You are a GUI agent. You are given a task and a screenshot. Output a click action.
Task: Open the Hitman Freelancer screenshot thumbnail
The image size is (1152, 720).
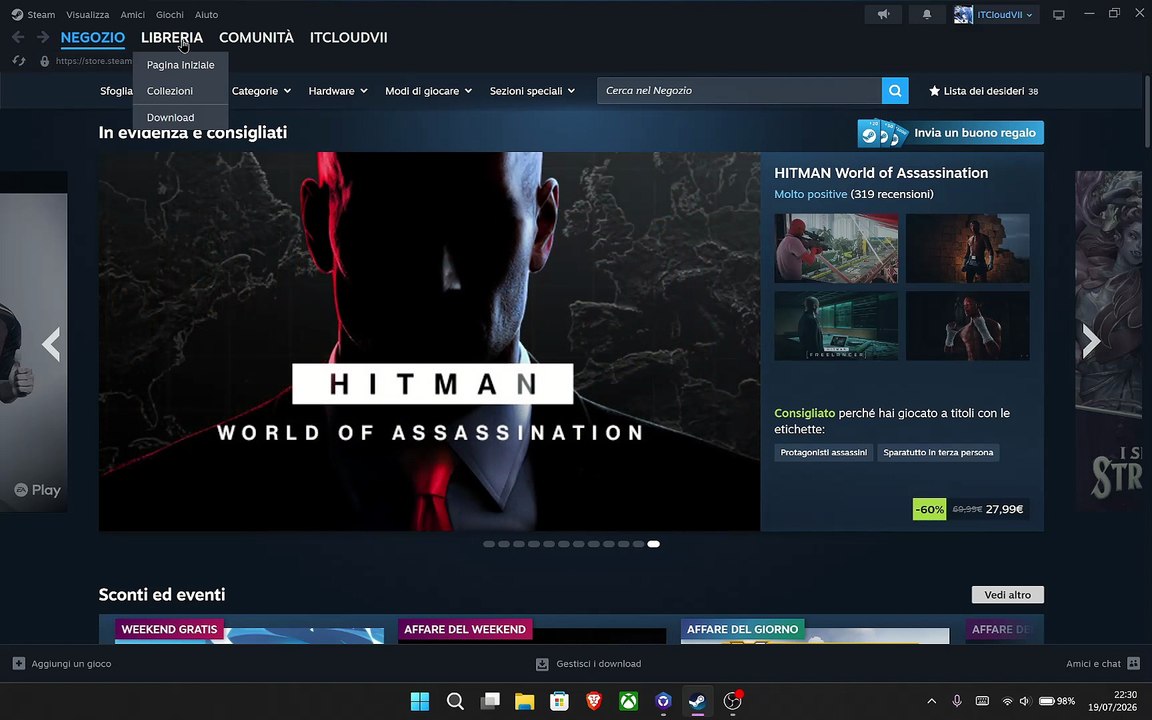(x=836, y=325)
